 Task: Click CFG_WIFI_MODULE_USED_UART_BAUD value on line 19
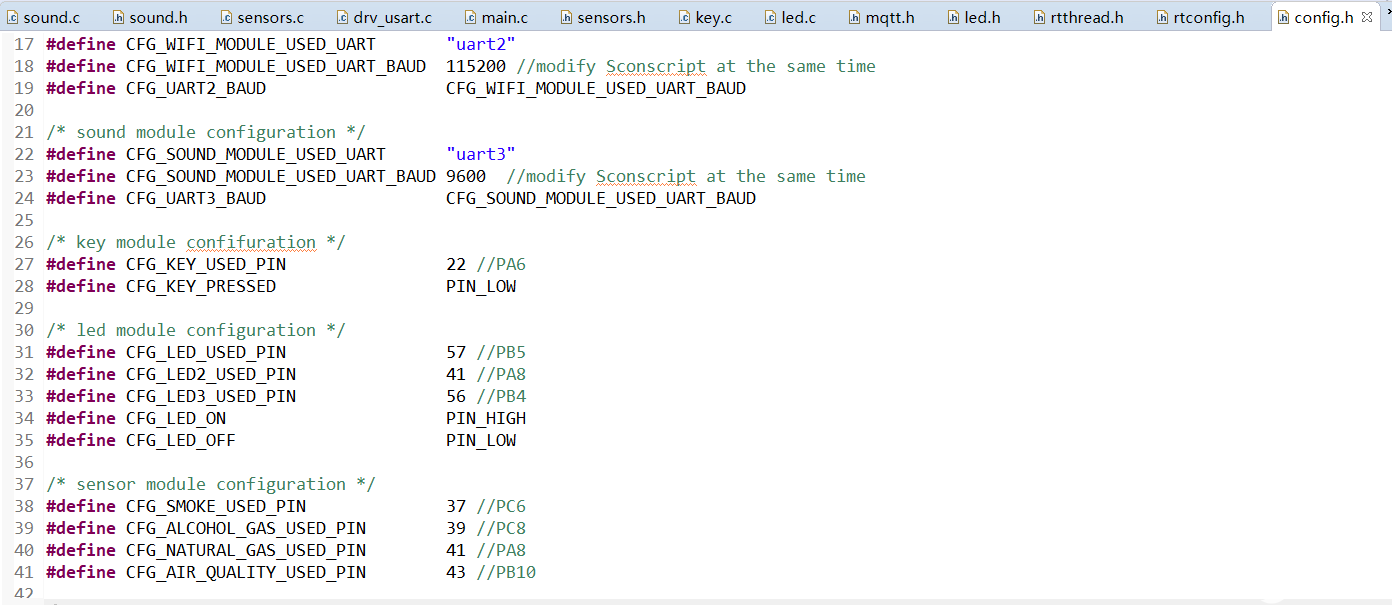tap(596, 88)
